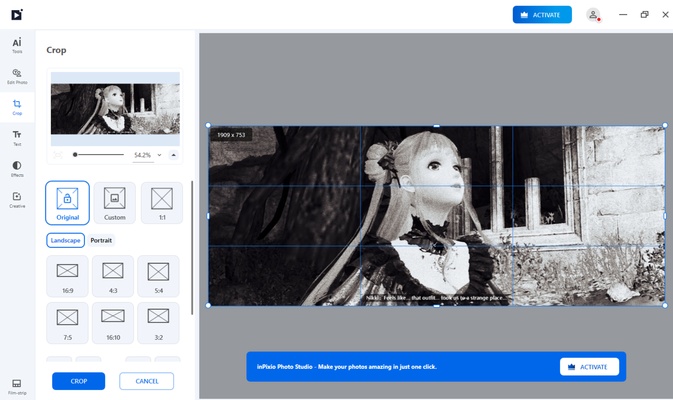The width and height of the screenshot is (673, 400).
Task: Show the Film-strip at bottom left
Action: click(17, 387)
